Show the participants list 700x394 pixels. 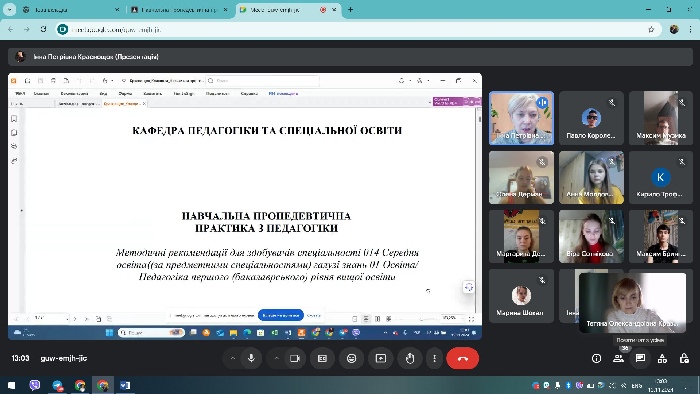click(x=618, y=358)
